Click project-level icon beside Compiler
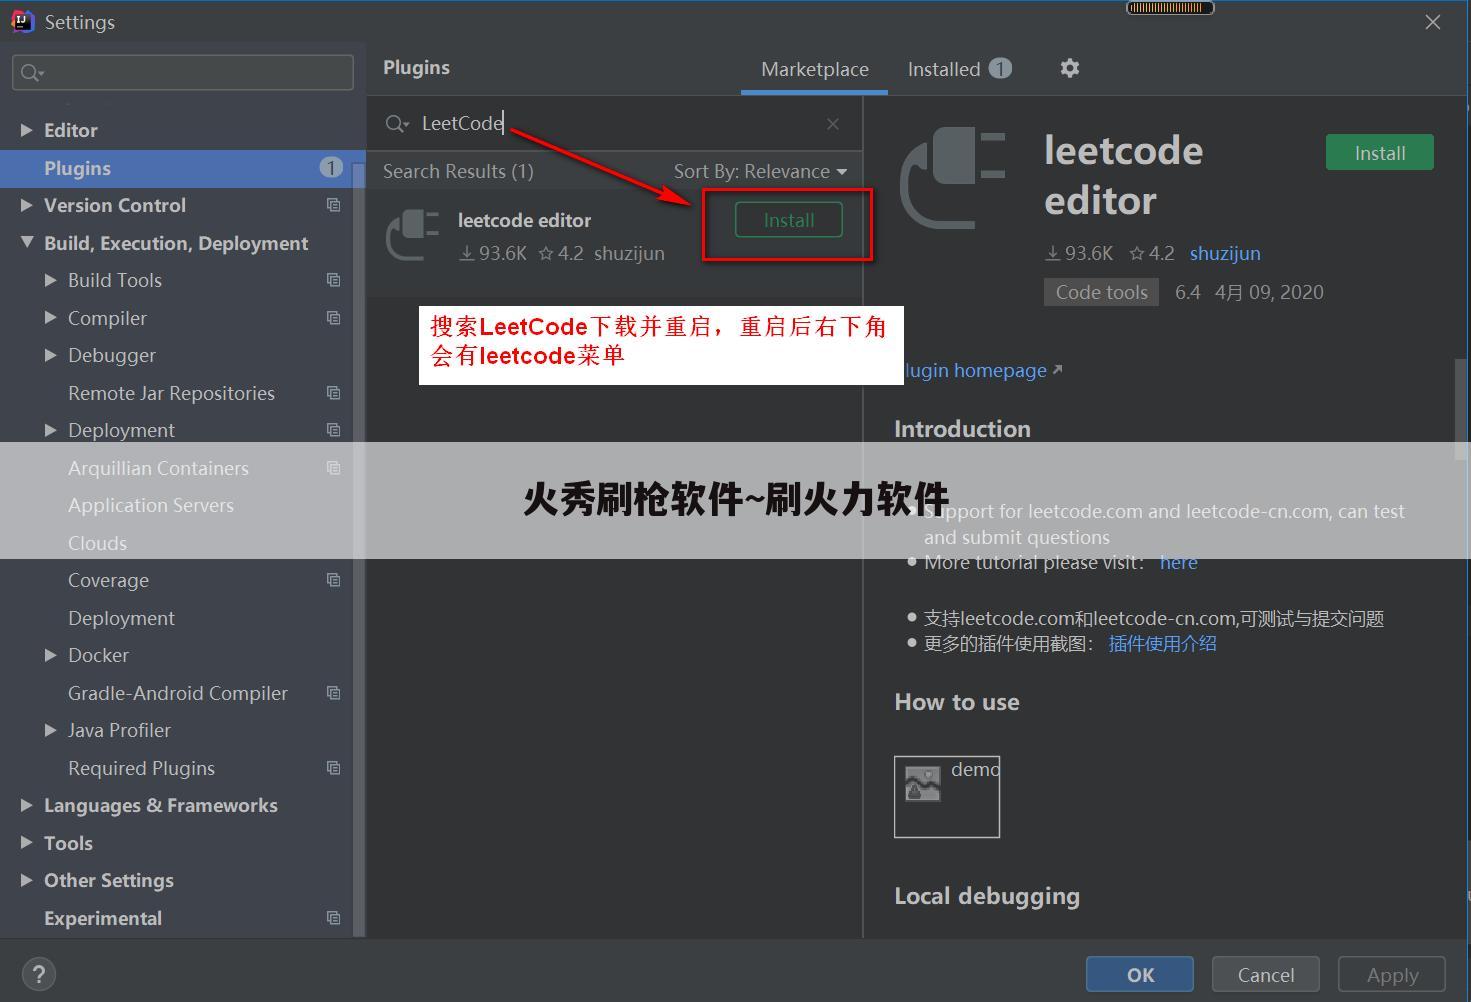 [x=334, y=318]
